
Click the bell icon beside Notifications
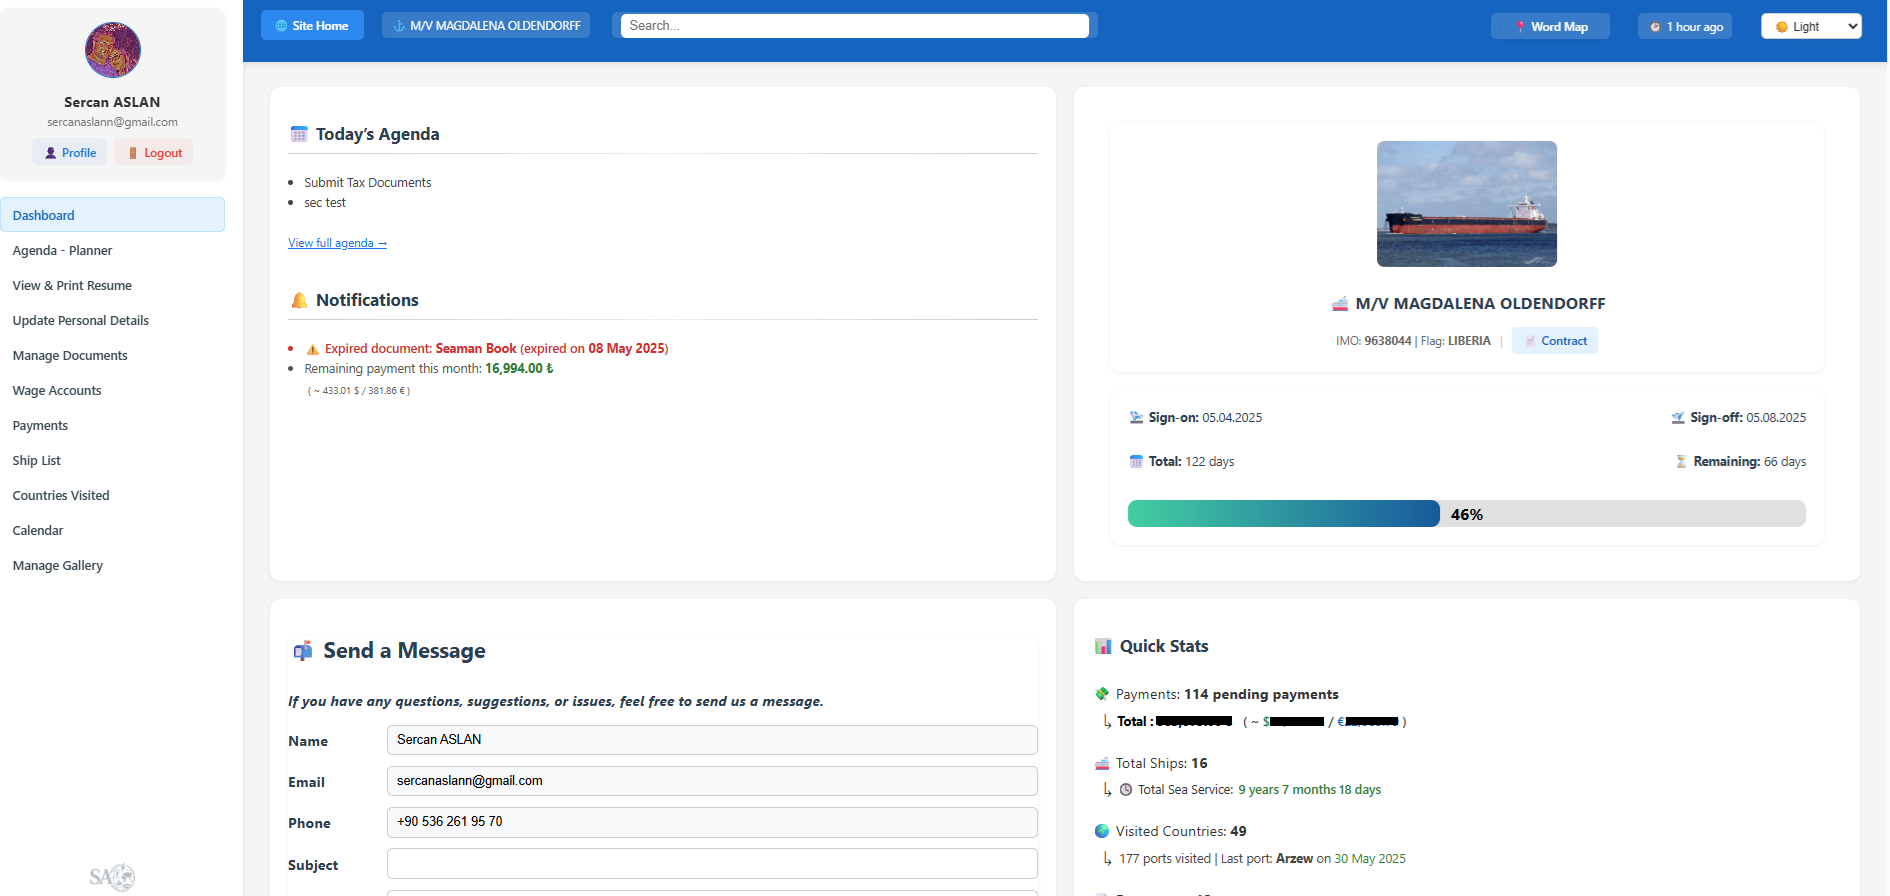[299, 300]
